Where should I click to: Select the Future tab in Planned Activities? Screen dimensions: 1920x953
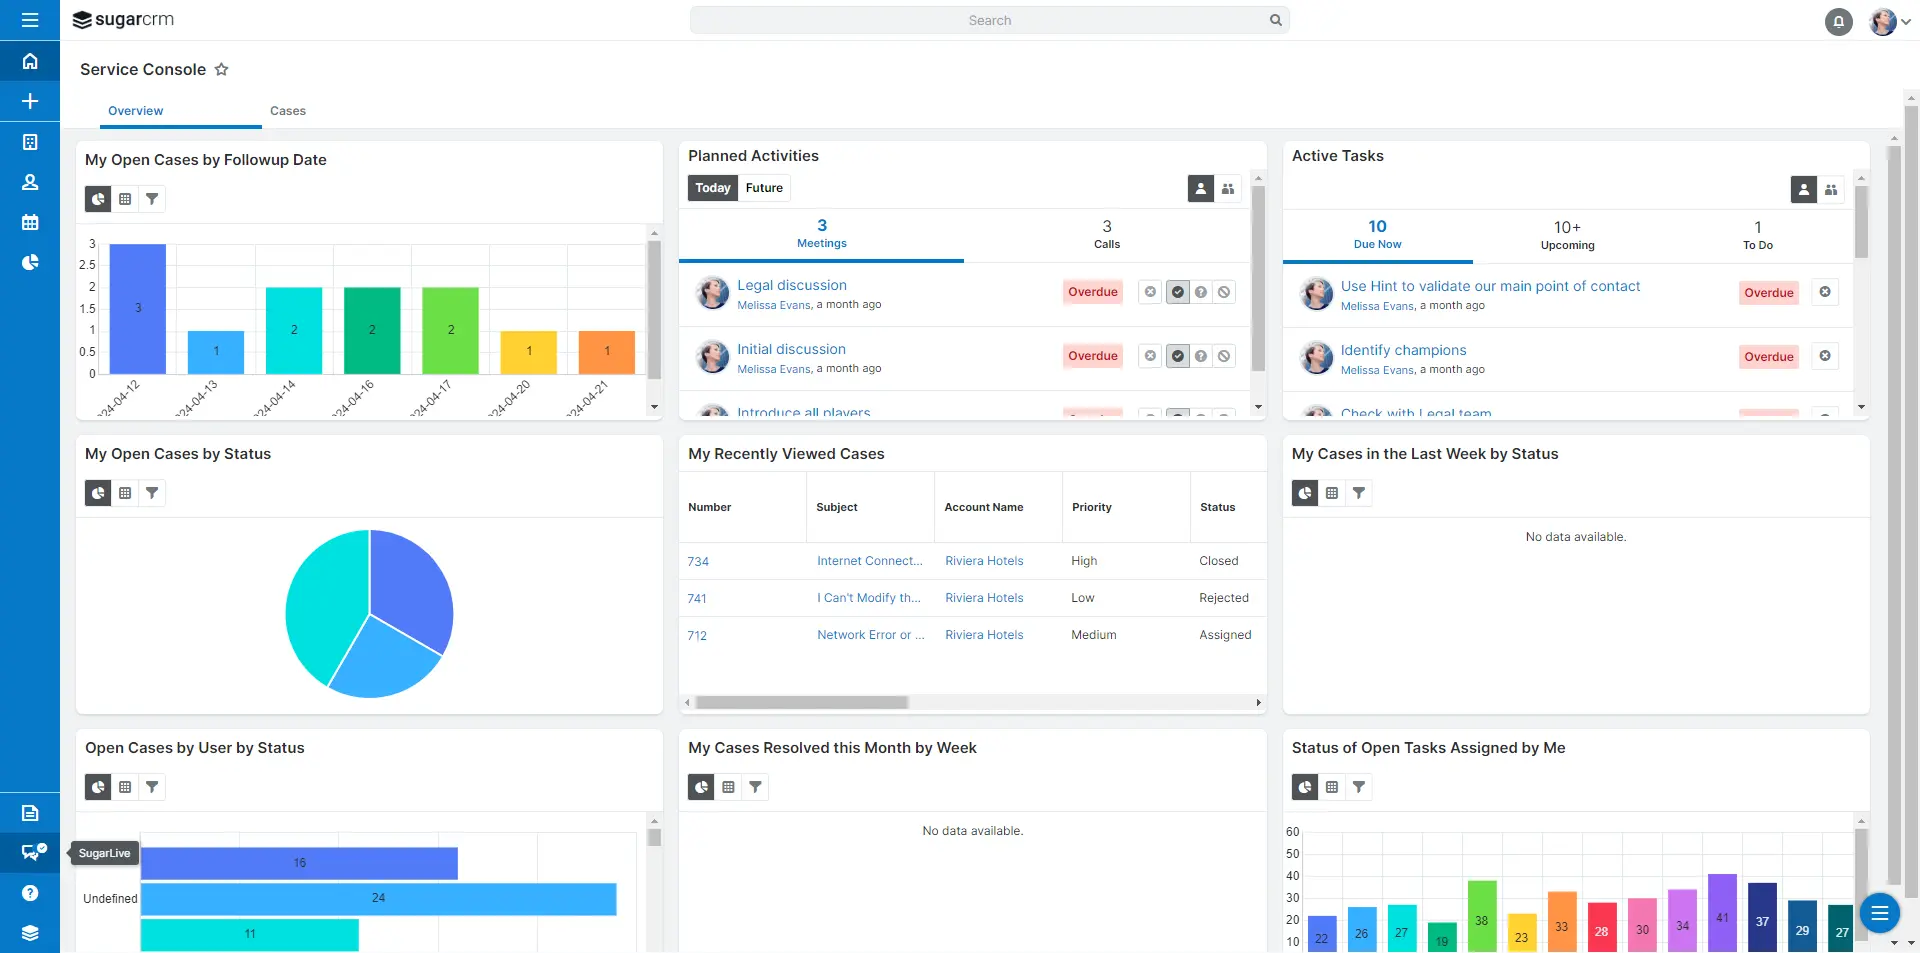[763, 188]
